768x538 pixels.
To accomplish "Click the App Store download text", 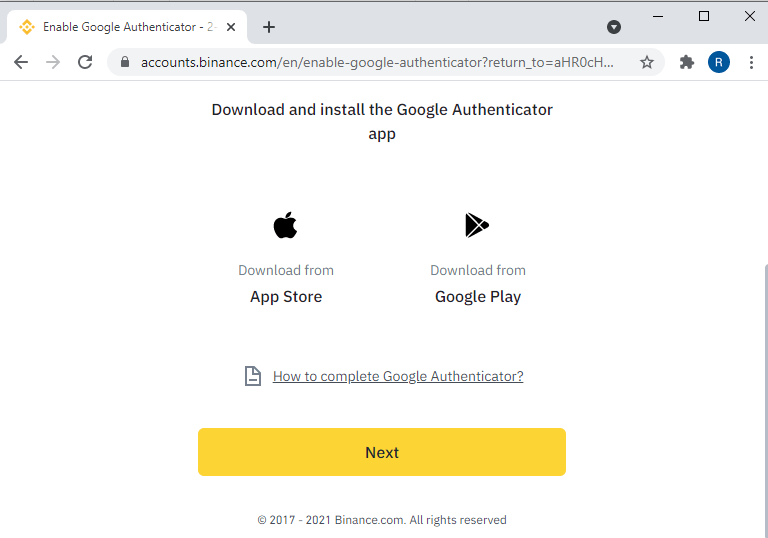I will click(x=286, y=296).
